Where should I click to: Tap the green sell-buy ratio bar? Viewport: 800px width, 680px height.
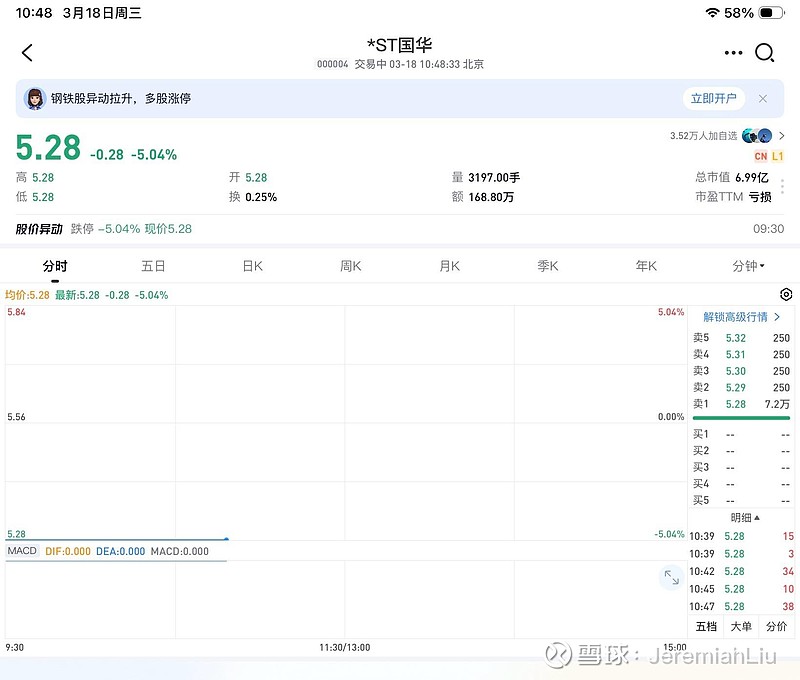pyautogui.click(x=741, y=418)
